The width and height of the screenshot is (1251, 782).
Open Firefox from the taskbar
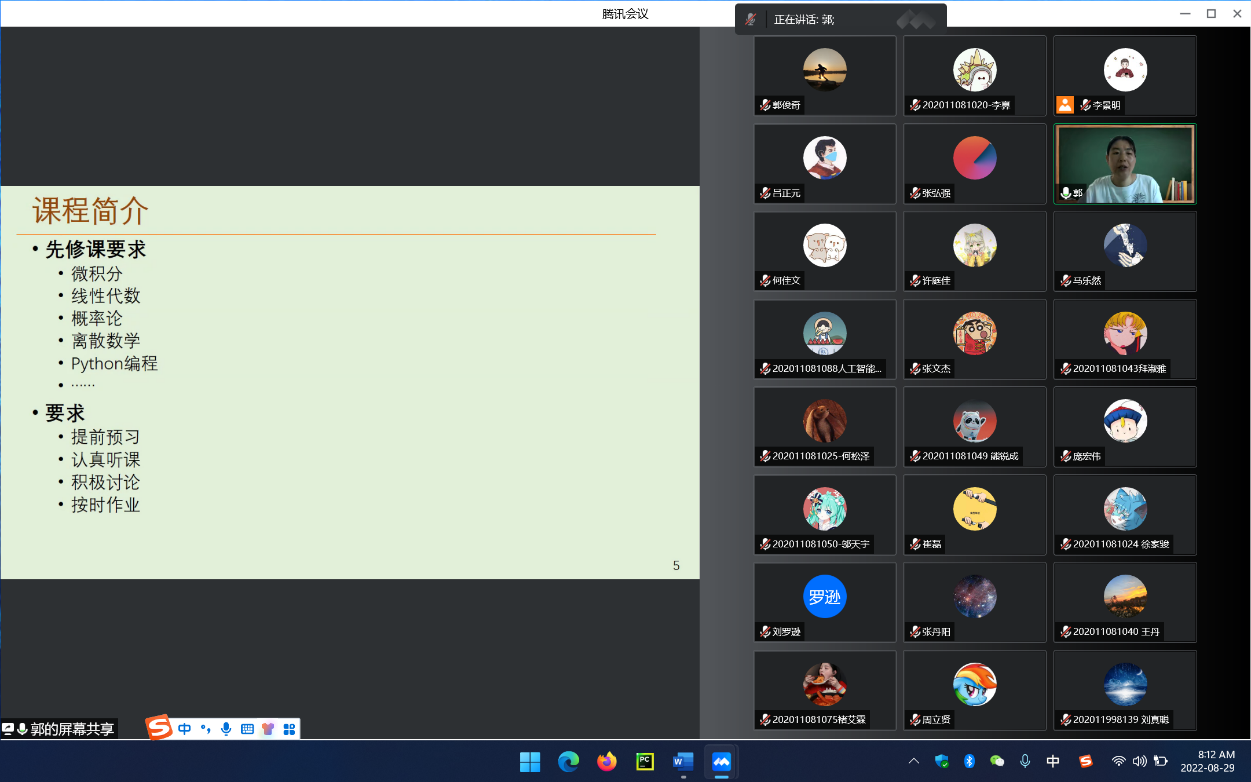pos(607,762)
